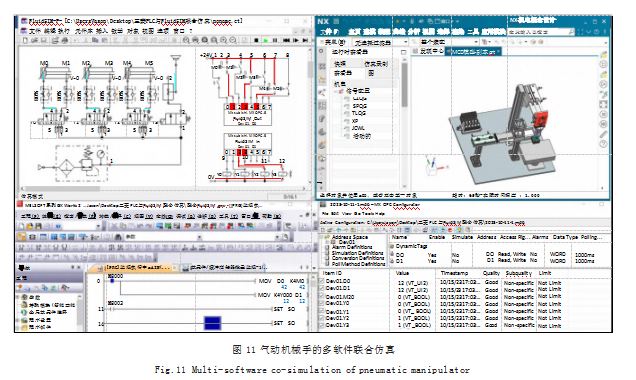This screenshot has width=636, height=380.
Task: Toggle the Dev01.M20 item checkbox
Action: point(322,296)
